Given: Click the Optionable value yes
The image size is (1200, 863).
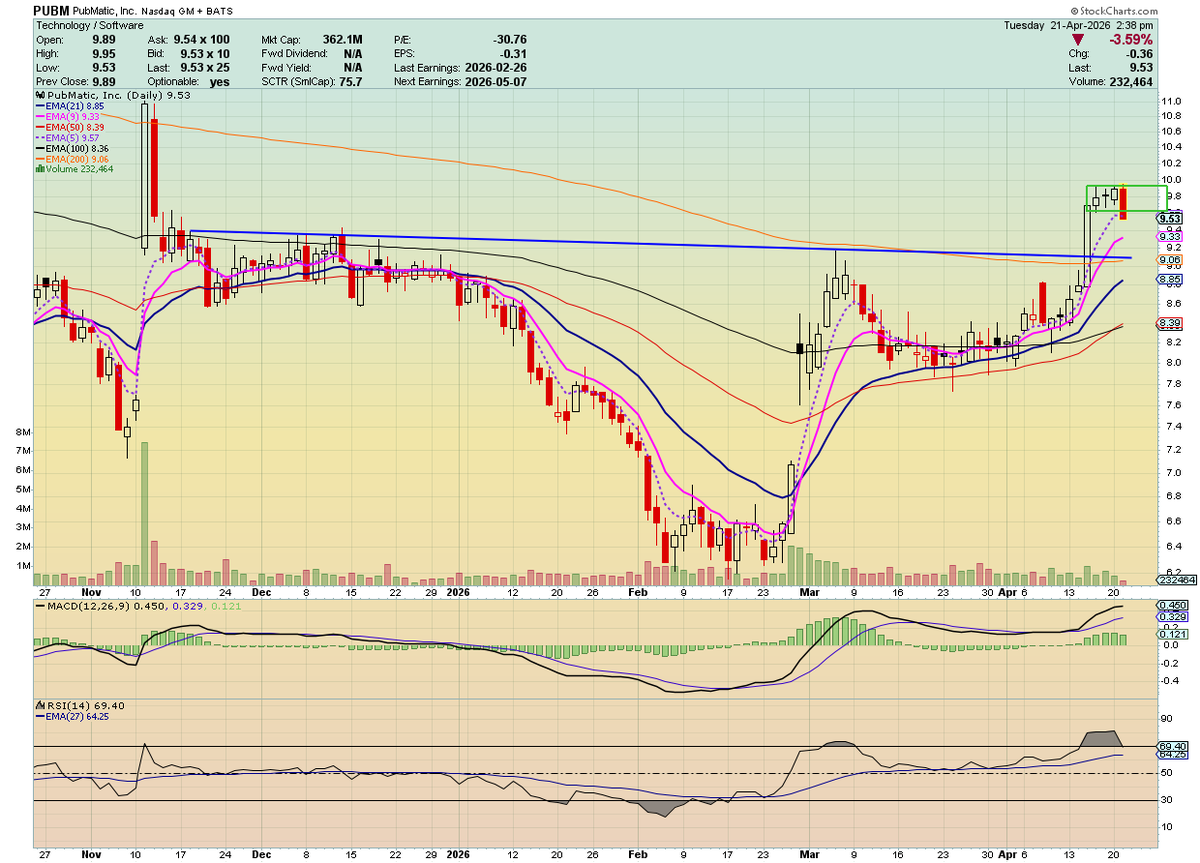Looking at the screenshot, I should [x=220, y=82].
